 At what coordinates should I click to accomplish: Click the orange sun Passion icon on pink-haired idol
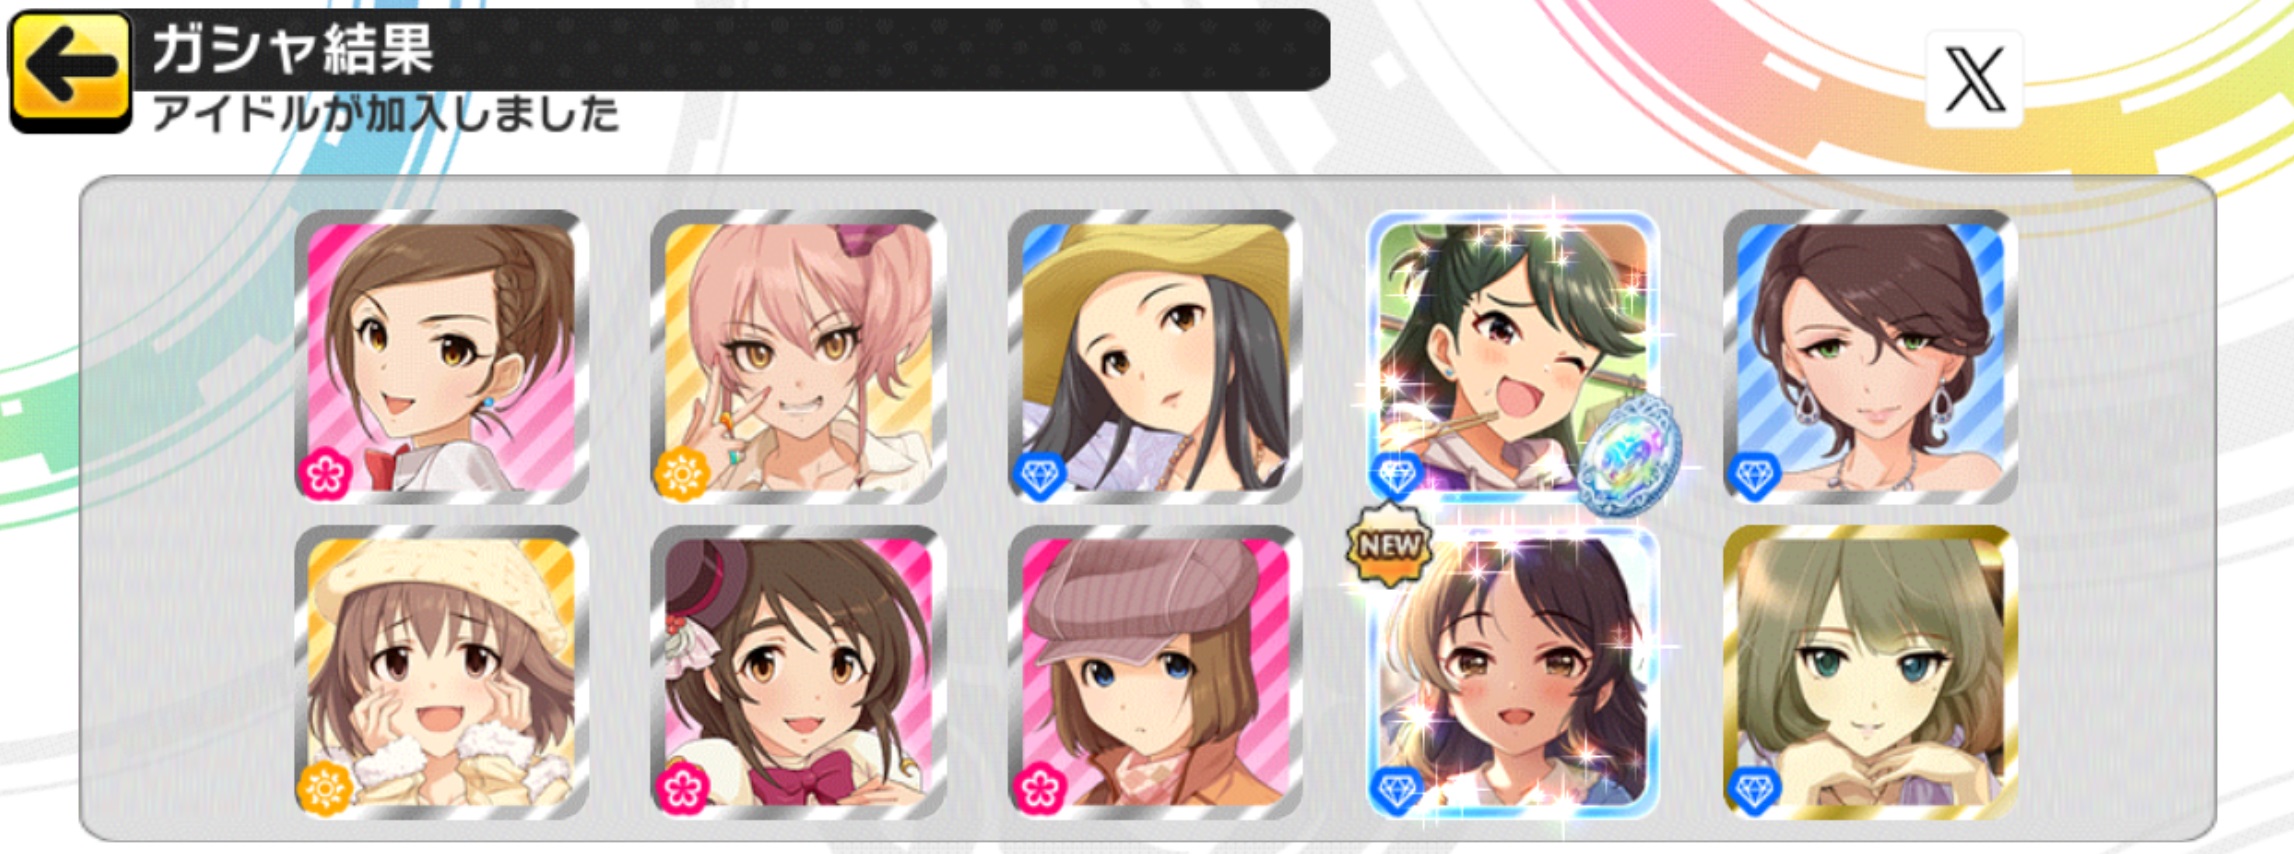682,474
